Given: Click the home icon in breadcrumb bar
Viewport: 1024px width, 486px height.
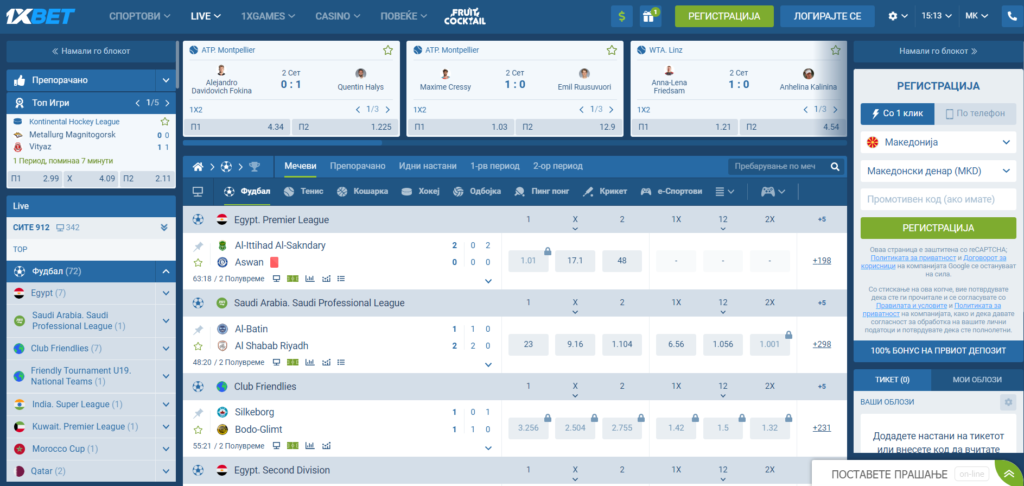Looking at the screenshot, I should [199, 166].
